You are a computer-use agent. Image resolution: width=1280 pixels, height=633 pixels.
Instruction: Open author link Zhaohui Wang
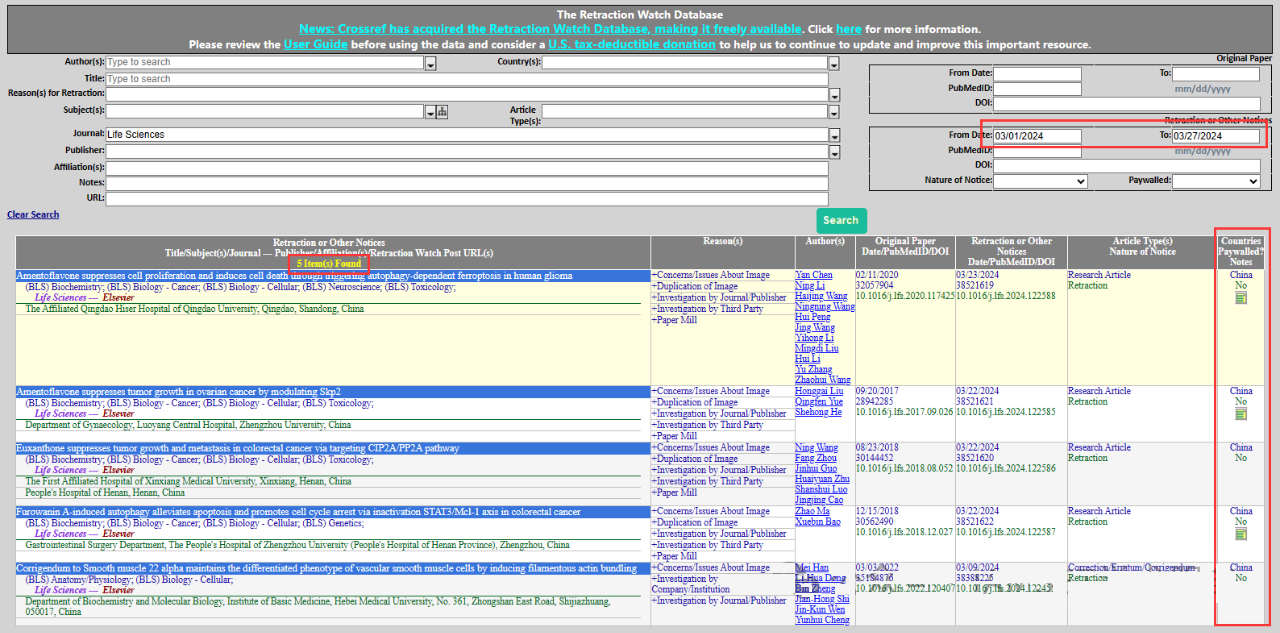(x=823, y=380)
